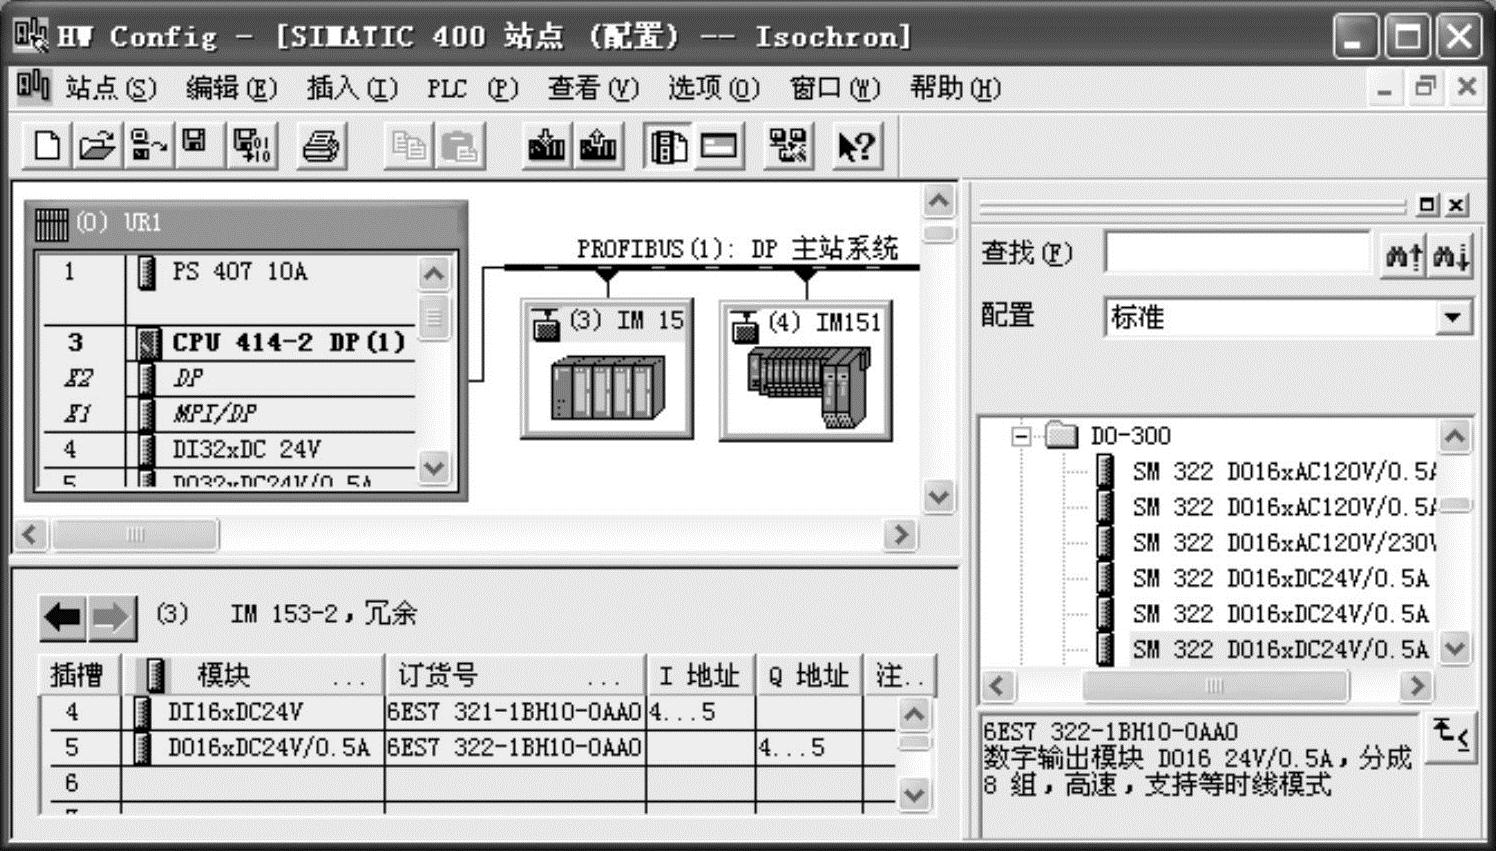Select the DI16xDC24V module cell

(253, 712)
